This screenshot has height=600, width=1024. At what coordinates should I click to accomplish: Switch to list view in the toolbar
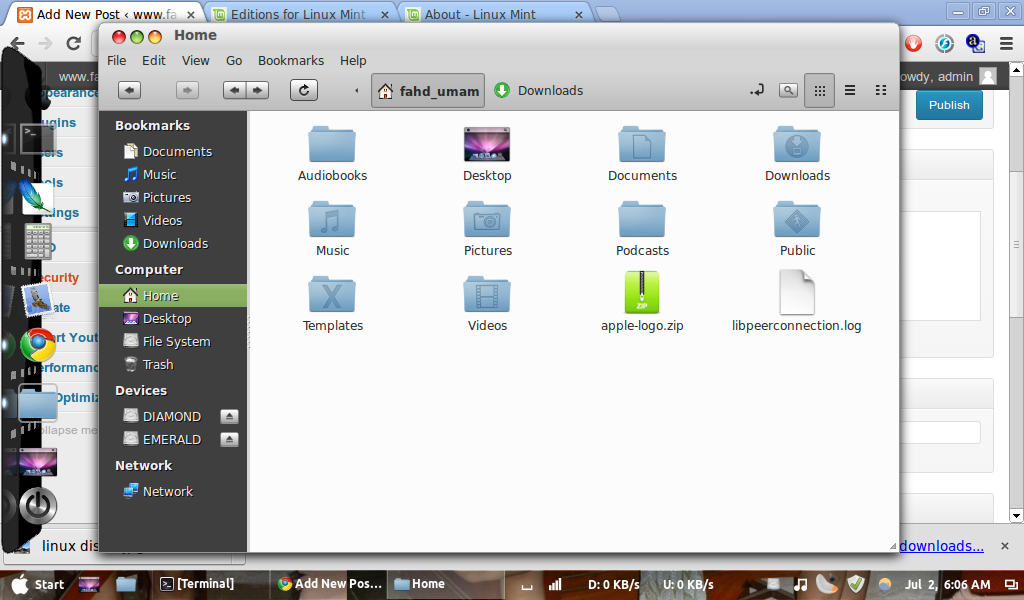850,90
